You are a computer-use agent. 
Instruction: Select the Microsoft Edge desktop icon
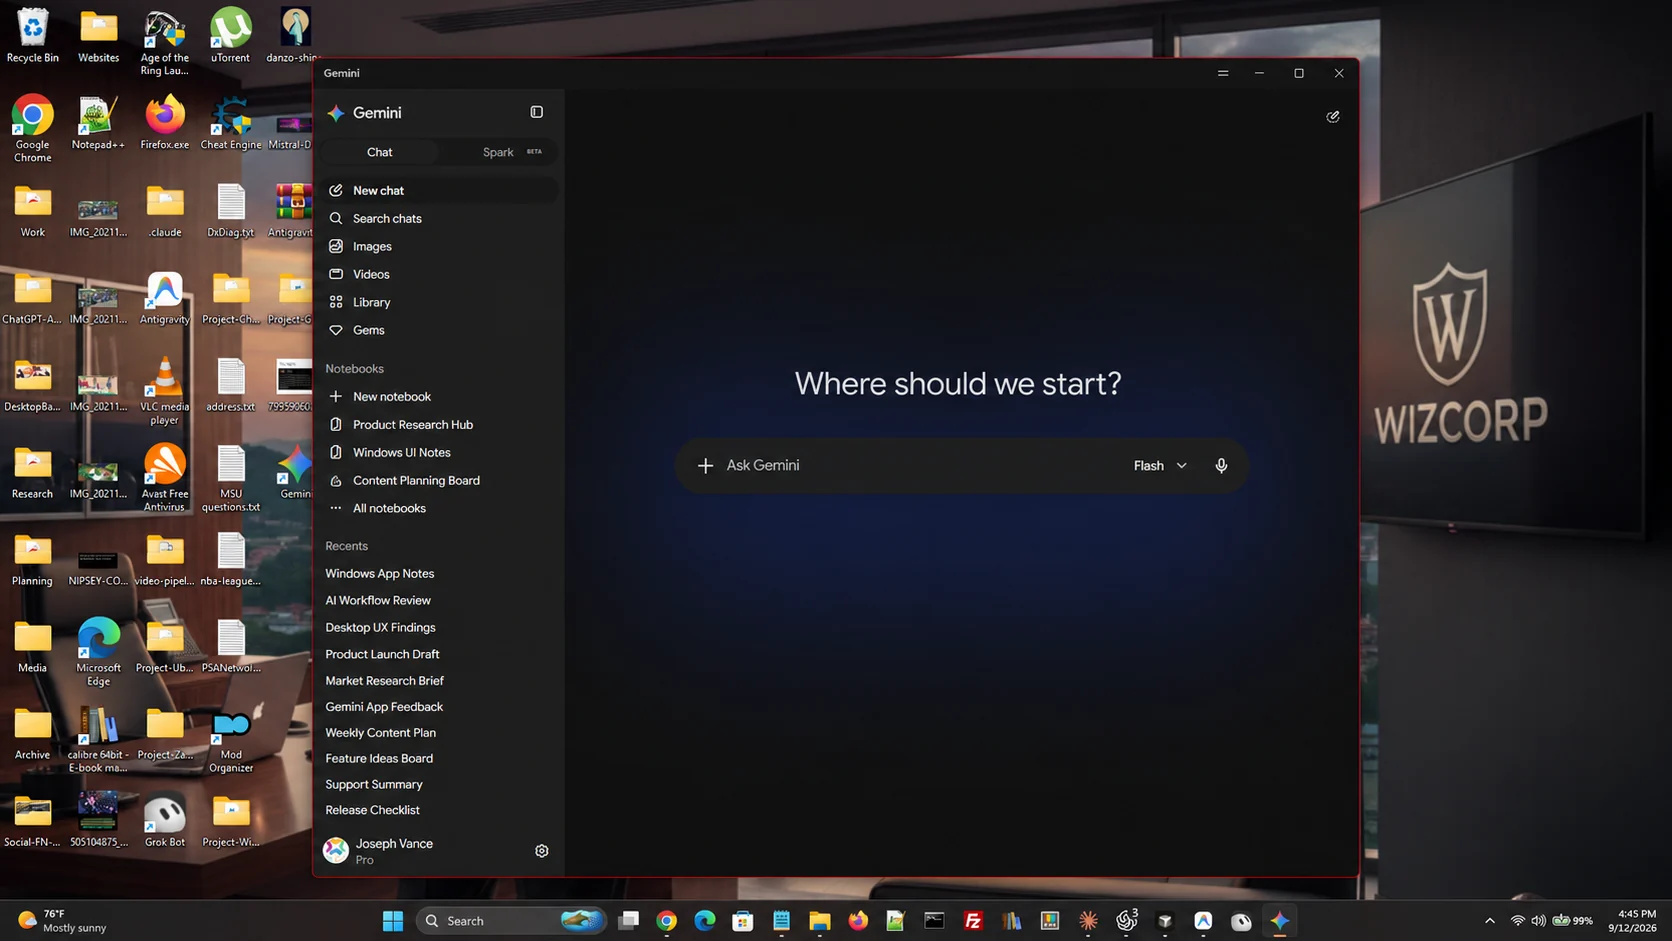pos(98,652)
